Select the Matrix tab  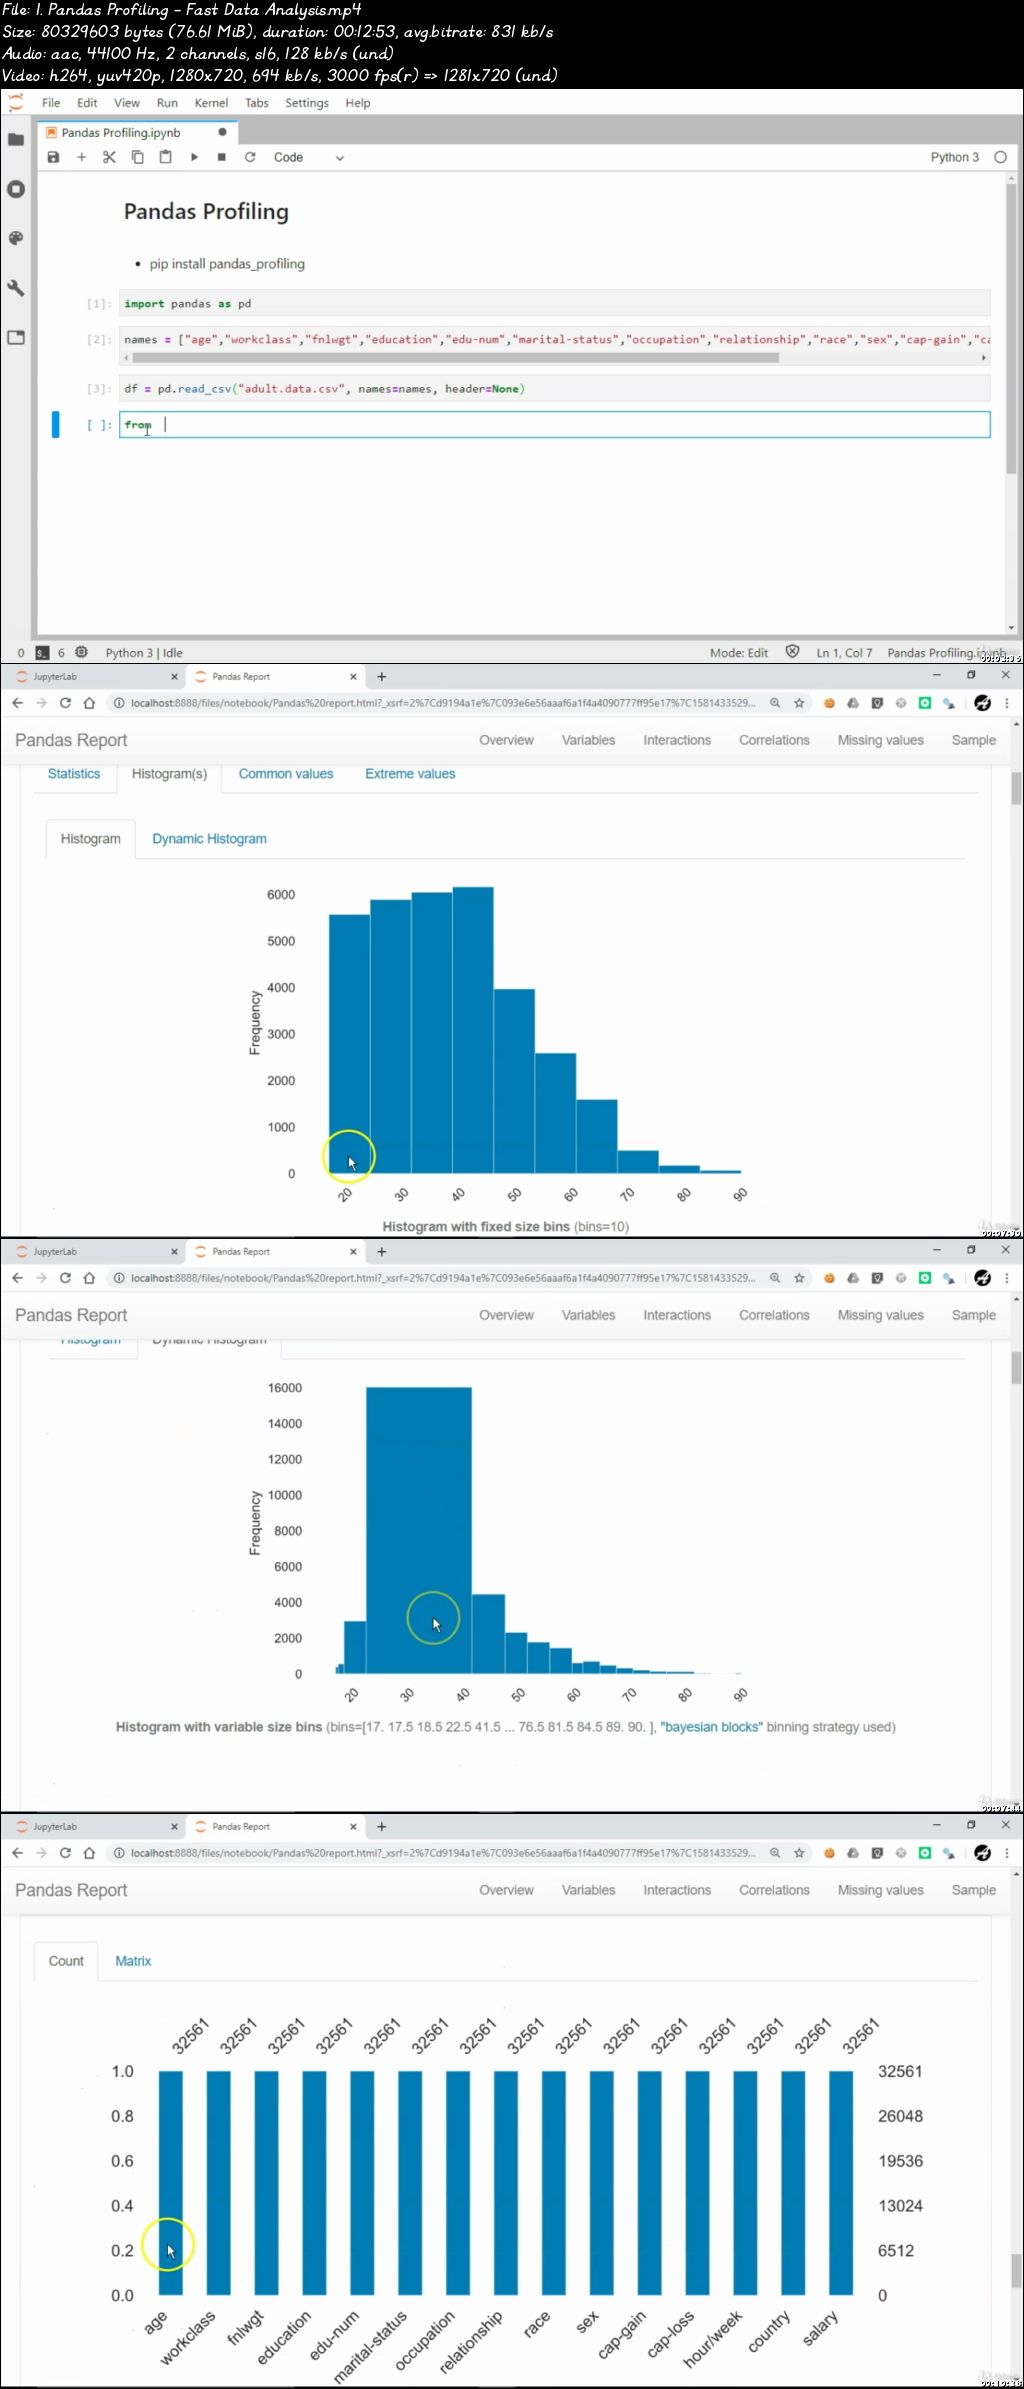click(133, 1961)
